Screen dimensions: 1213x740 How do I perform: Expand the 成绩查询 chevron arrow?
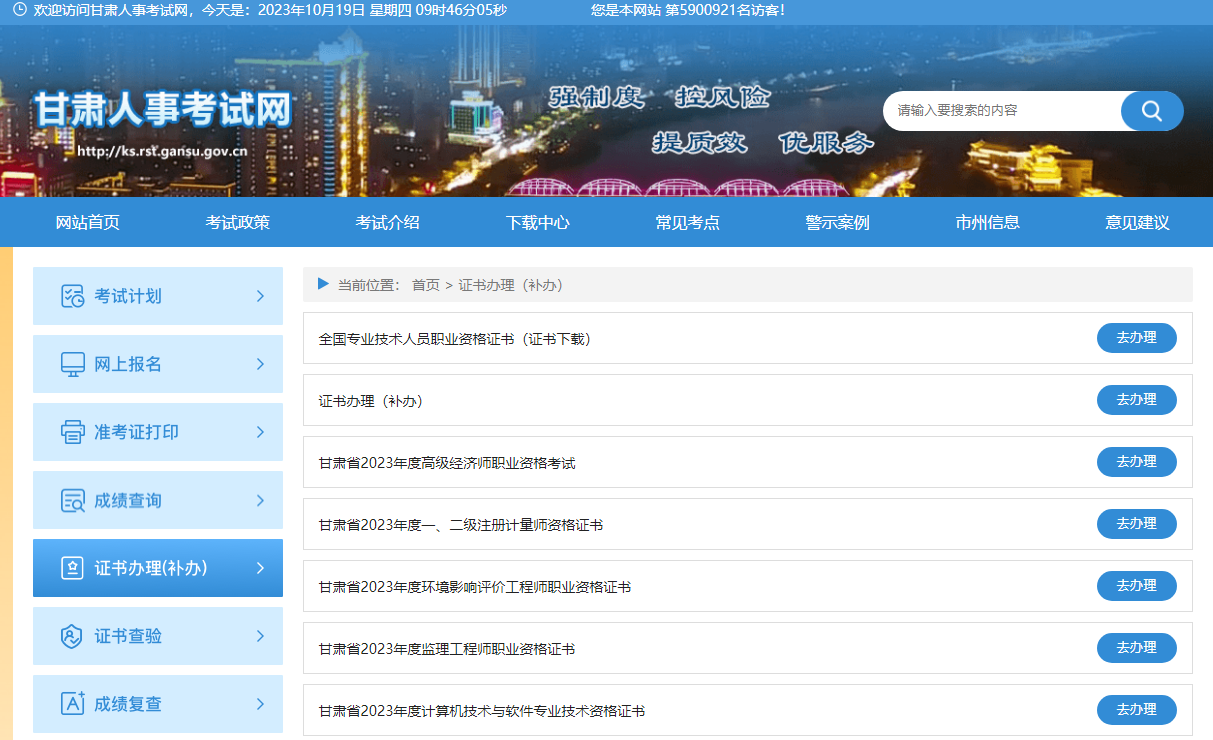pos(260,500)
